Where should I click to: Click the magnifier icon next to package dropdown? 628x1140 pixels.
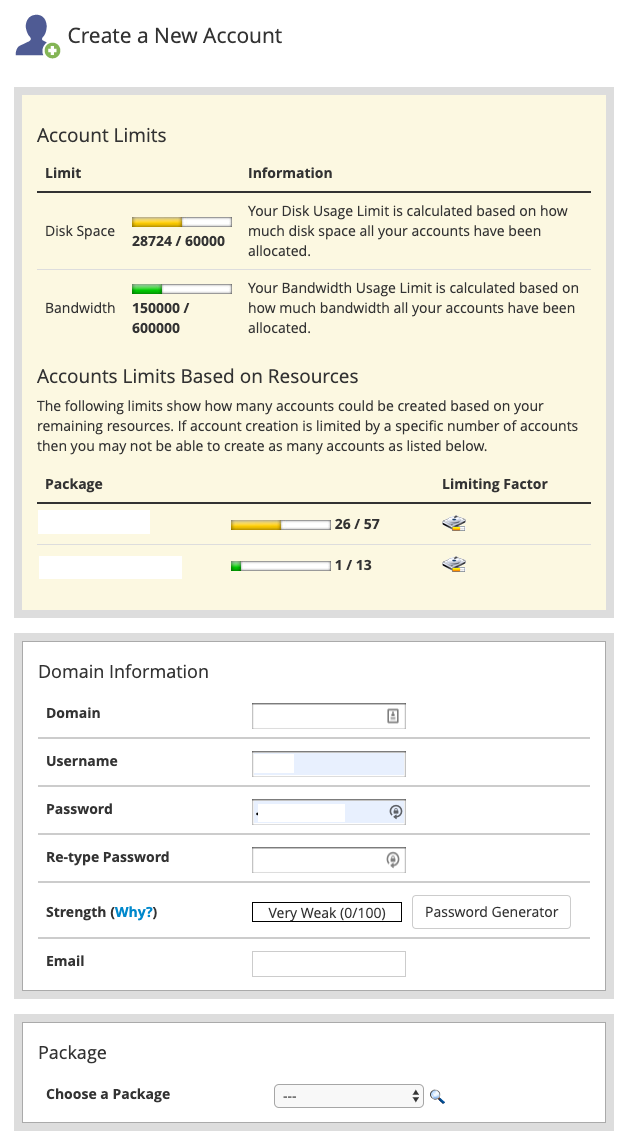(x=437, y=1096)
